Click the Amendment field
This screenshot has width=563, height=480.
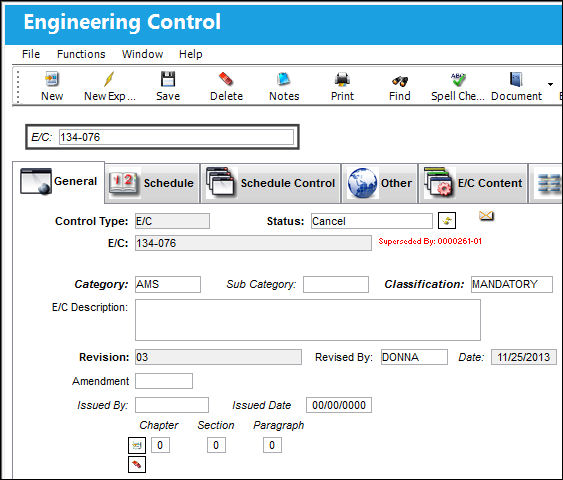point(164,381)
